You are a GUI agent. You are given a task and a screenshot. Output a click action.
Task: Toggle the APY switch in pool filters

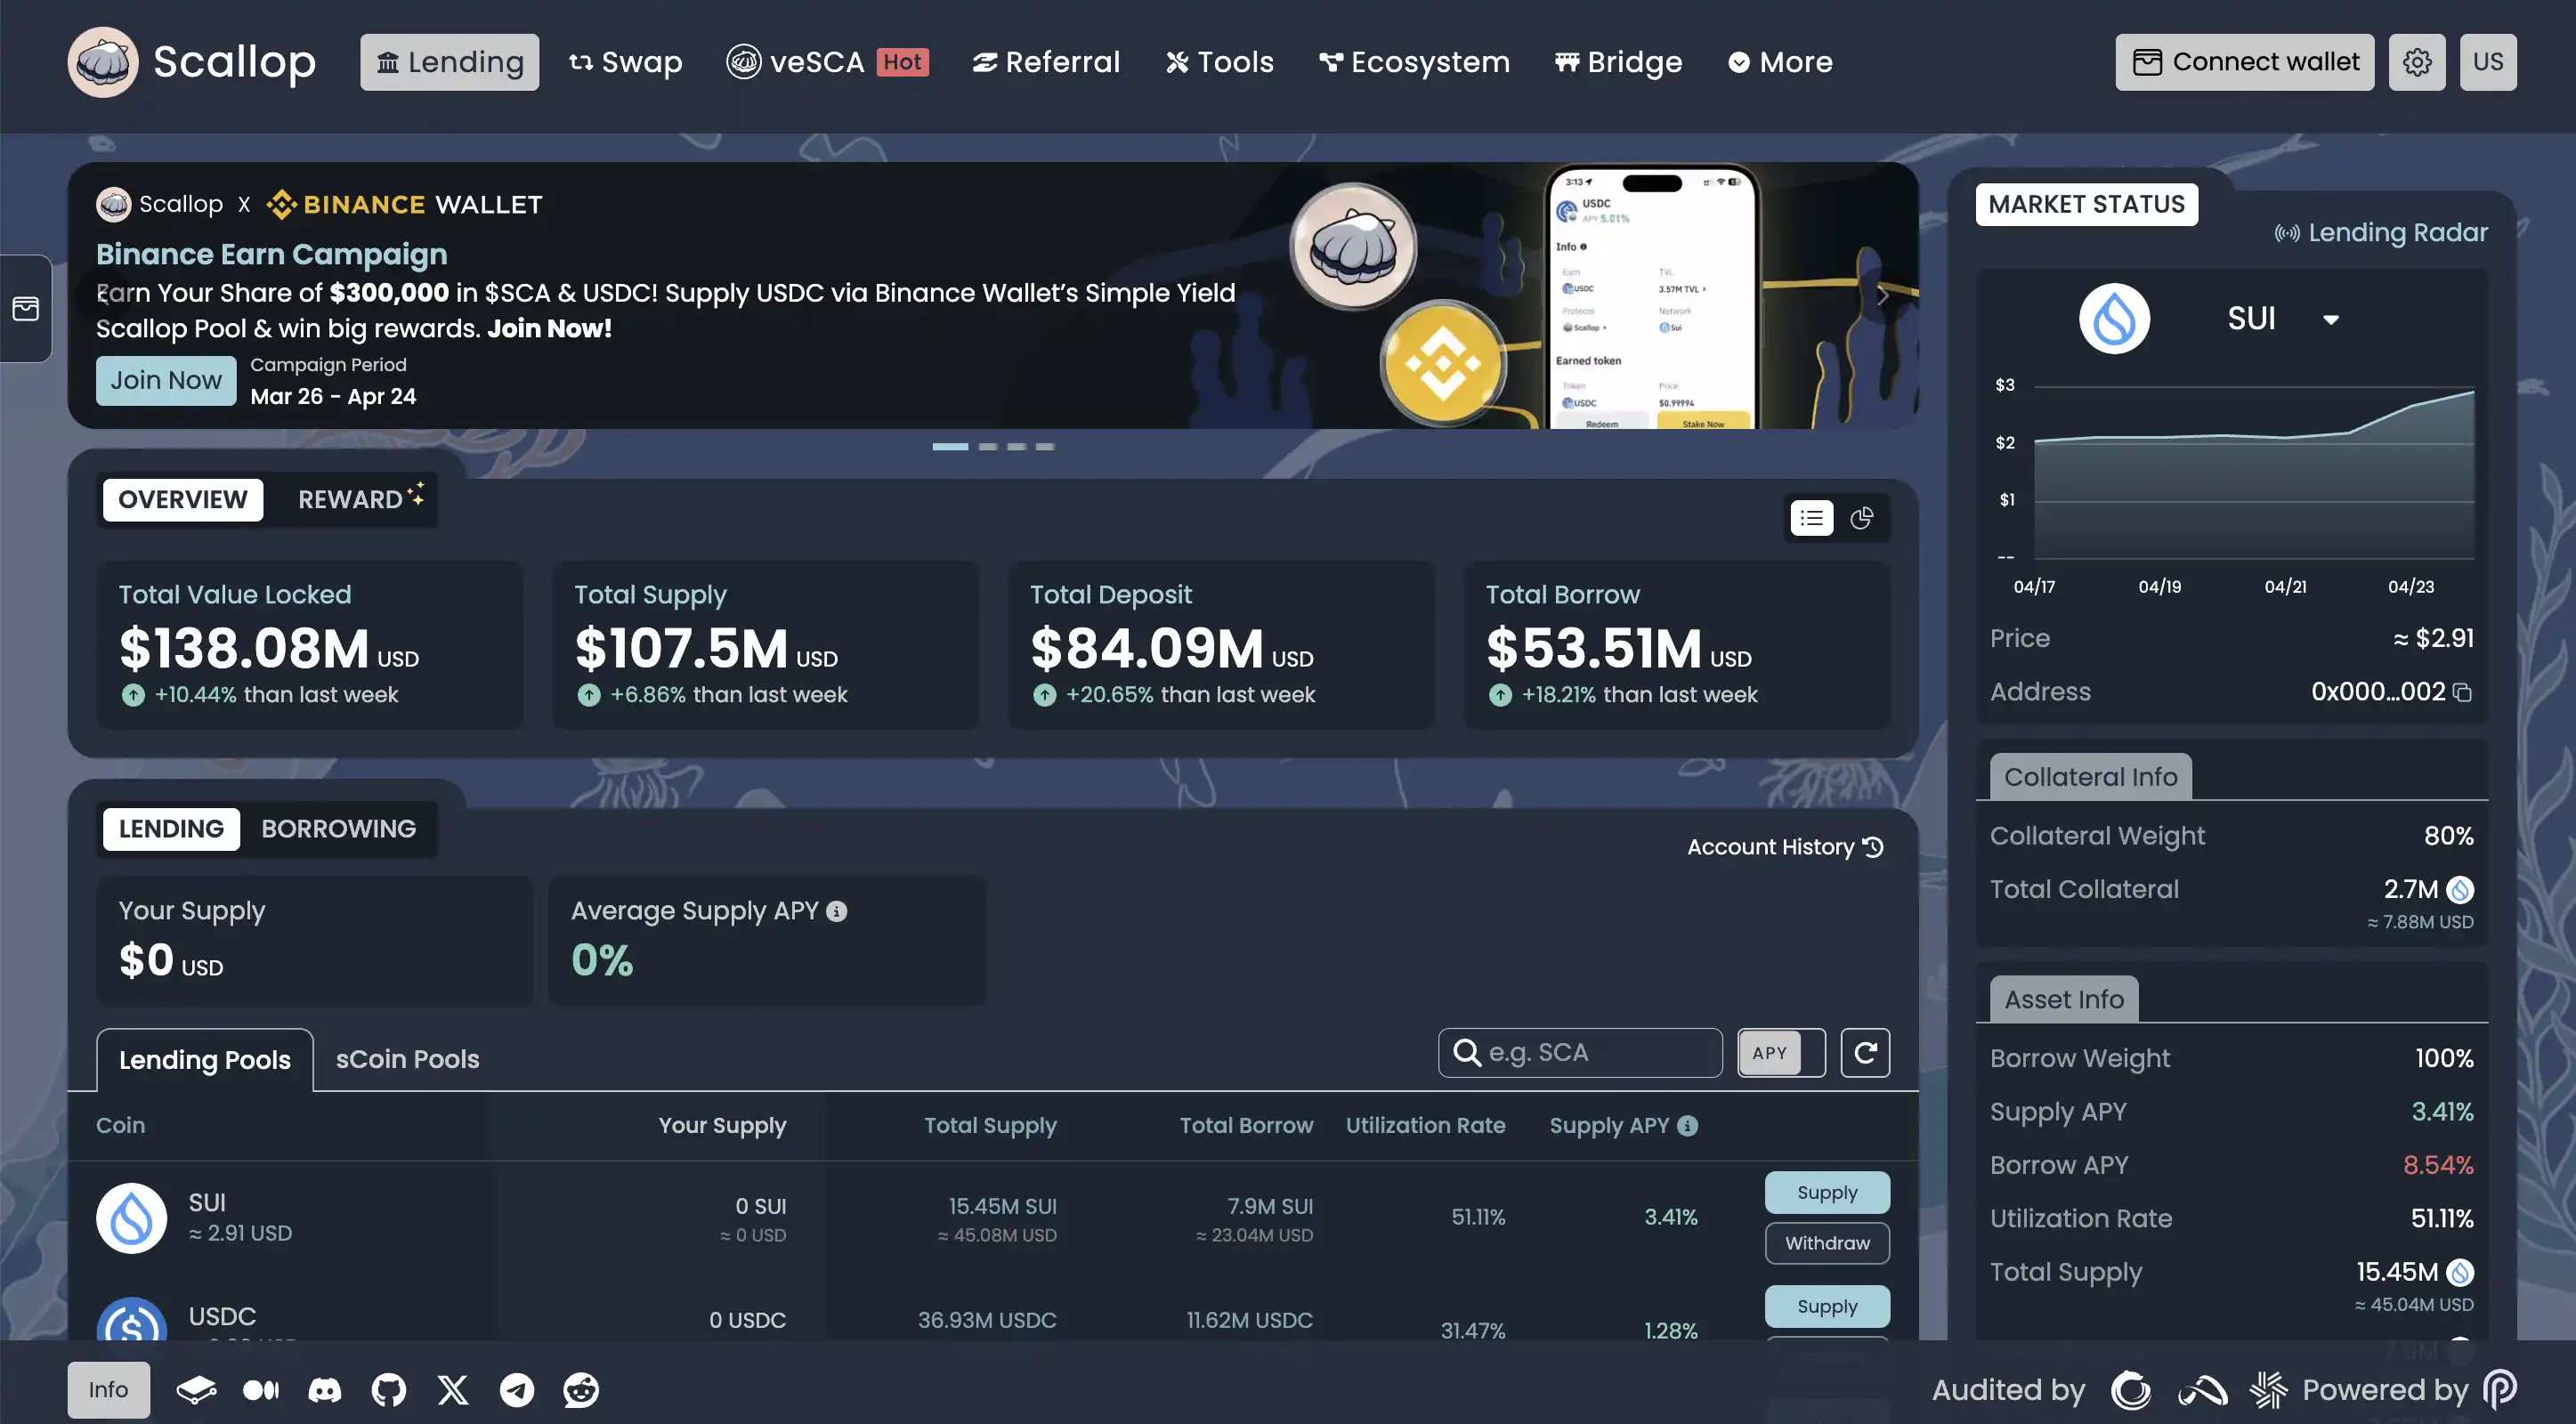tap(1781, 1053)
